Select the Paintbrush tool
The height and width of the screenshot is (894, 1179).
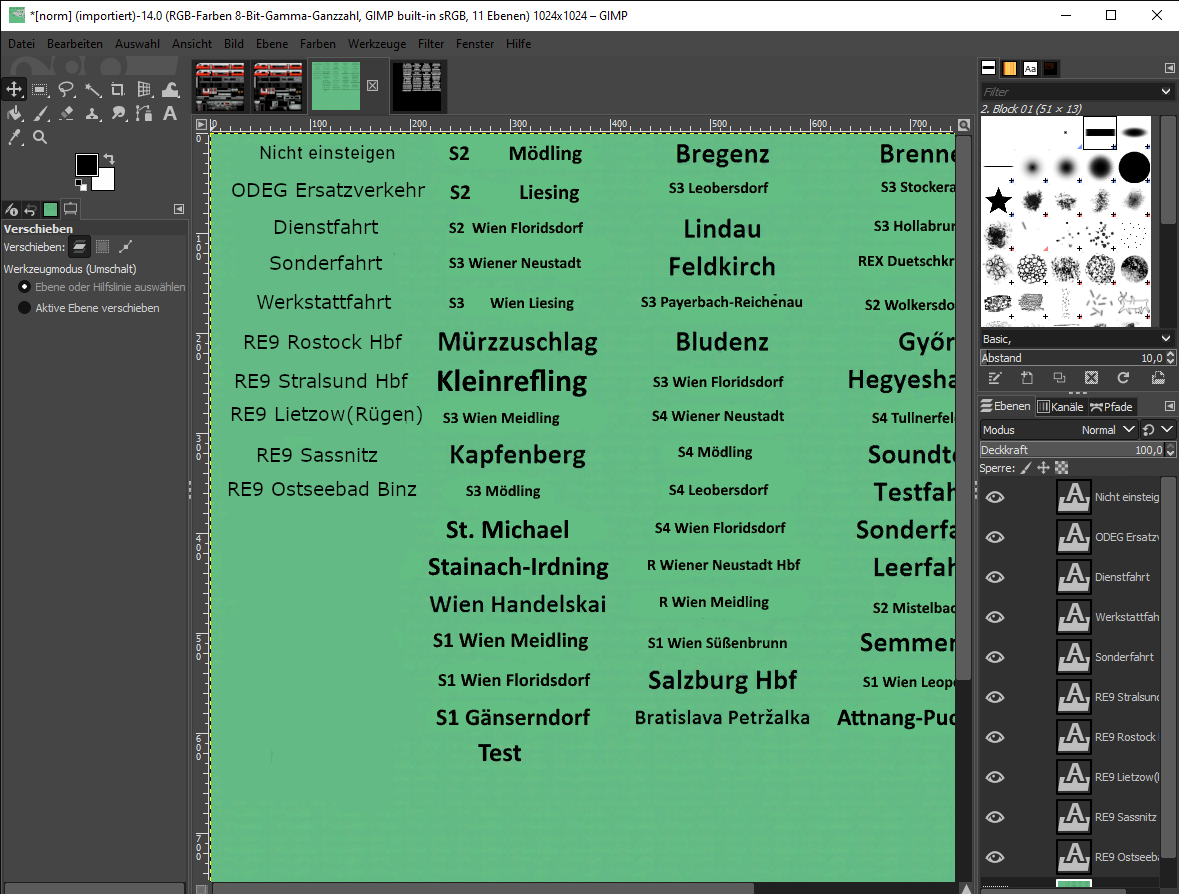pyautogui.click(x=40, y=114)
